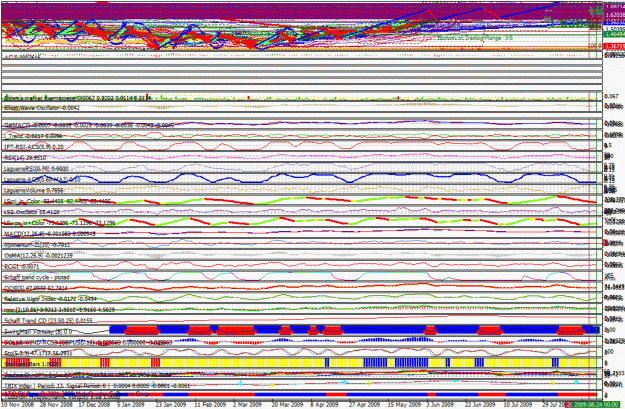
Task: Click the RCCI indicator label
Action: click(x=22, y=266)
